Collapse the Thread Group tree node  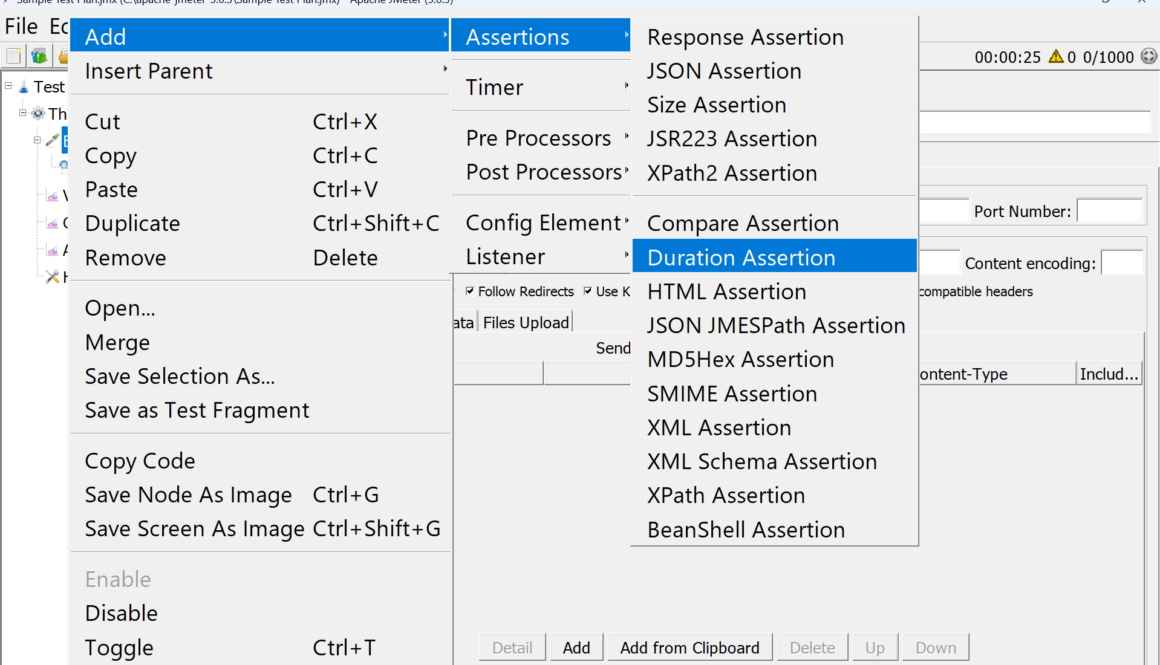[23, 113]
